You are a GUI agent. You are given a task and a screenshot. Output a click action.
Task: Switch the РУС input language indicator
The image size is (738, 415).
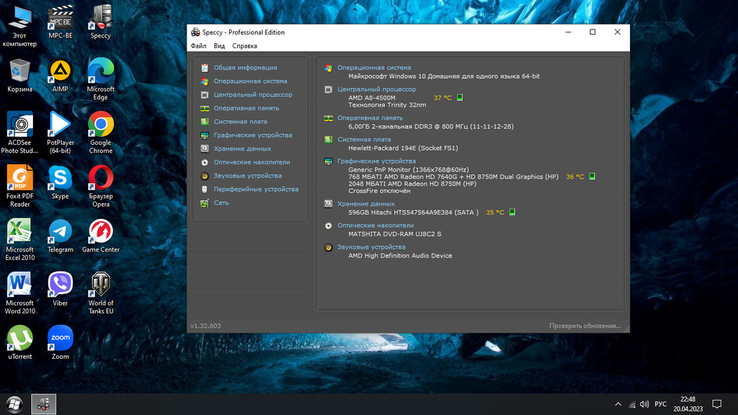[660, 405]
